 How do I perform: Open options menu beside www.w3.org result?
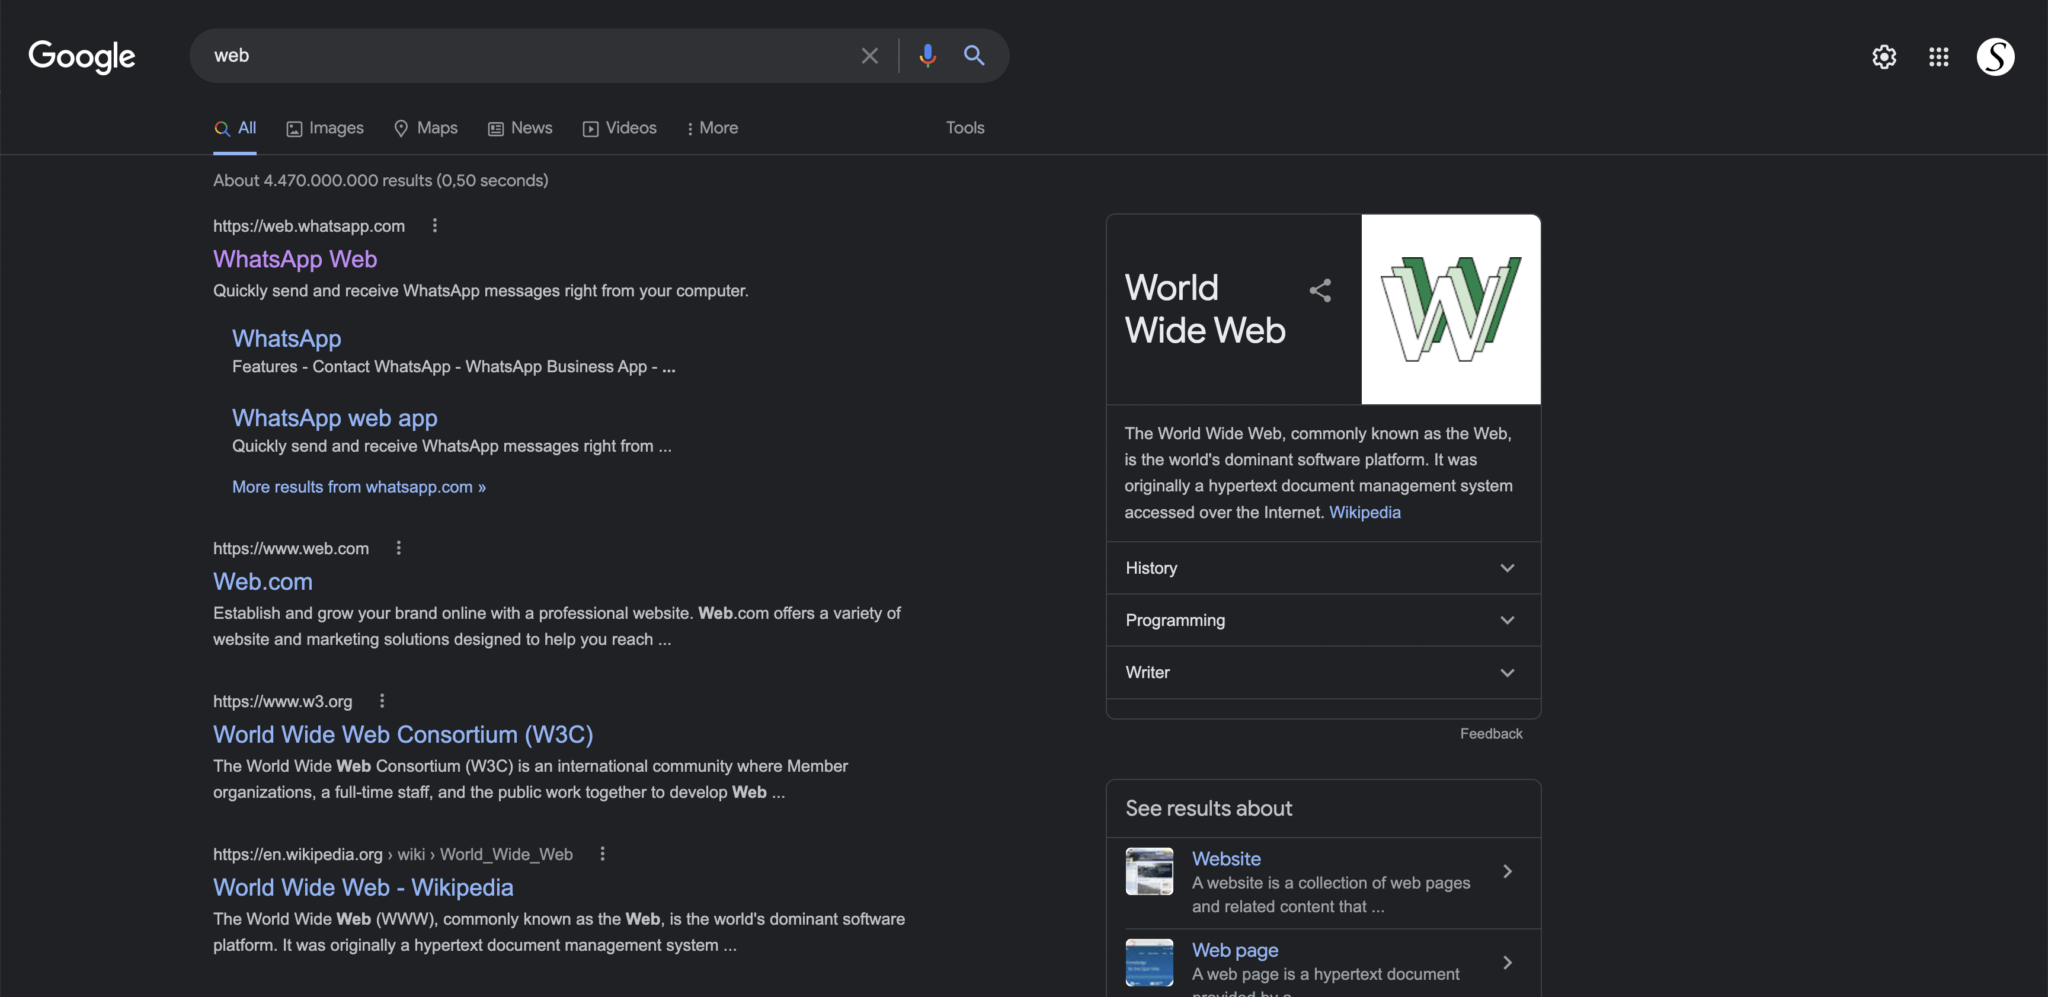coord(381,701)
